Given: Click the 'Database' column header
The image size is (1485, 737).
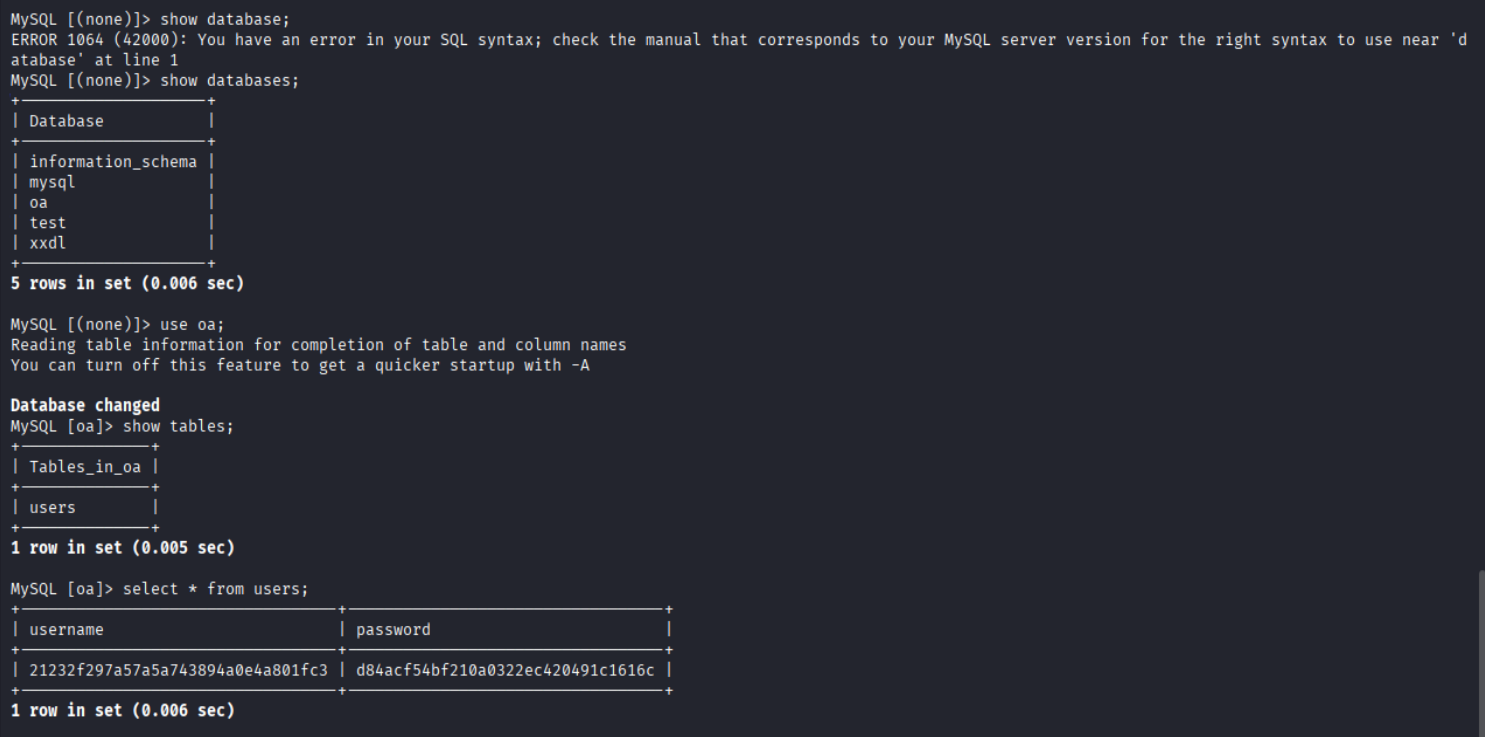Looking at the screenshot, I should pos(66,121).
